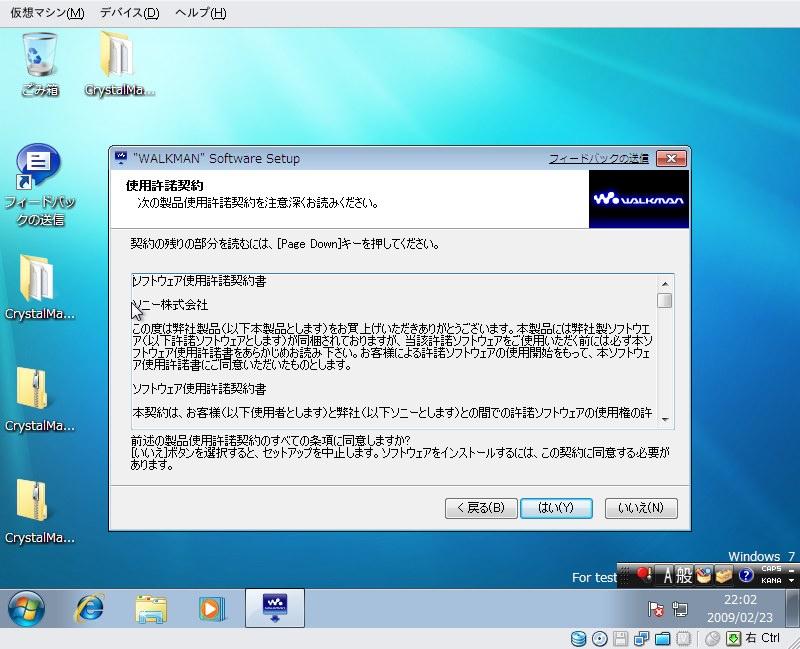Click the license scrollbar down arrow
The height and width of the screenshot is (649, 800).
(x=665, y=419)
